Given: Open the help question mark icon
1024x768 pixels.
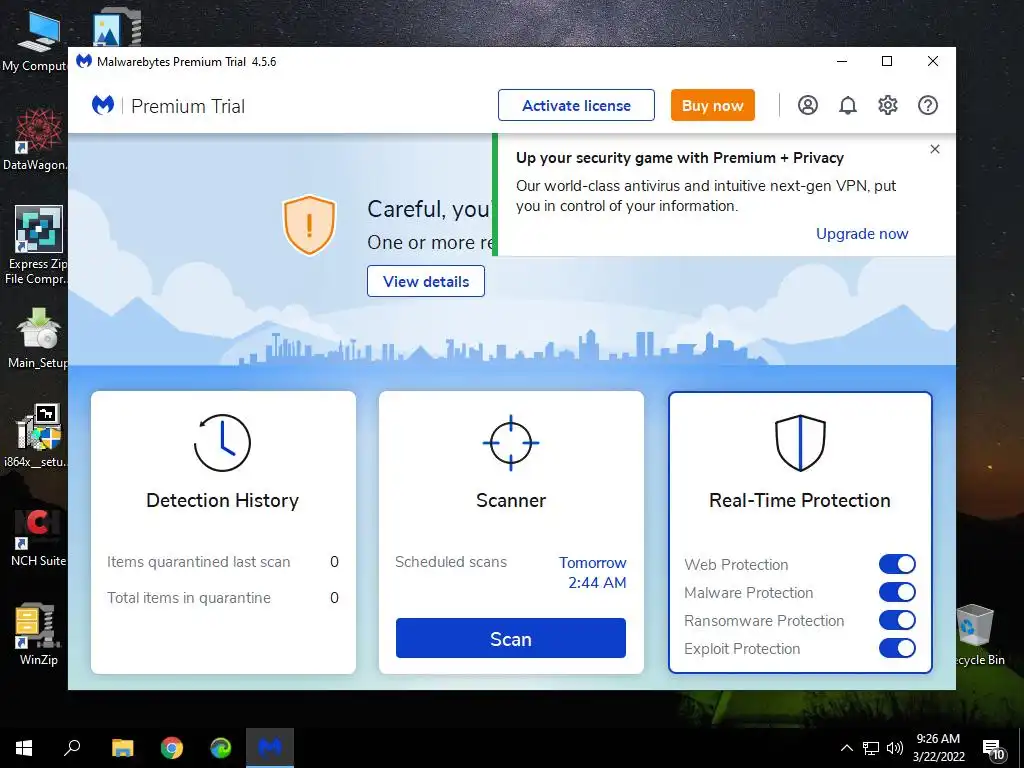Looking at the screenshot, I should coord(928,105).
